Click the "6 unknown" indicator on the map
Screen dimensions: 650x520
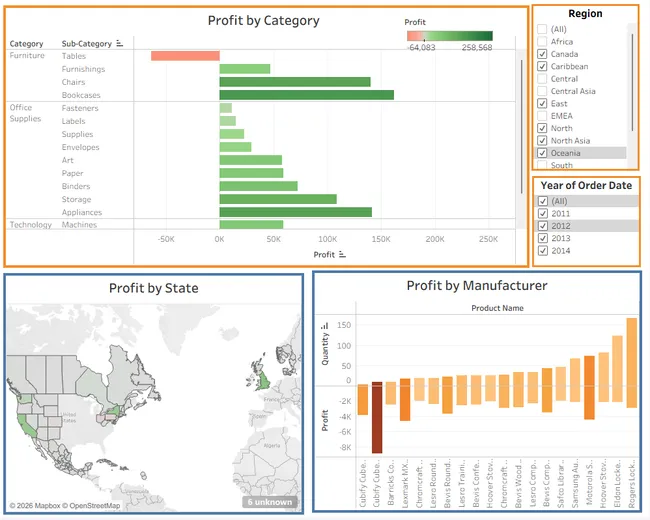click(x=270, y=502)
